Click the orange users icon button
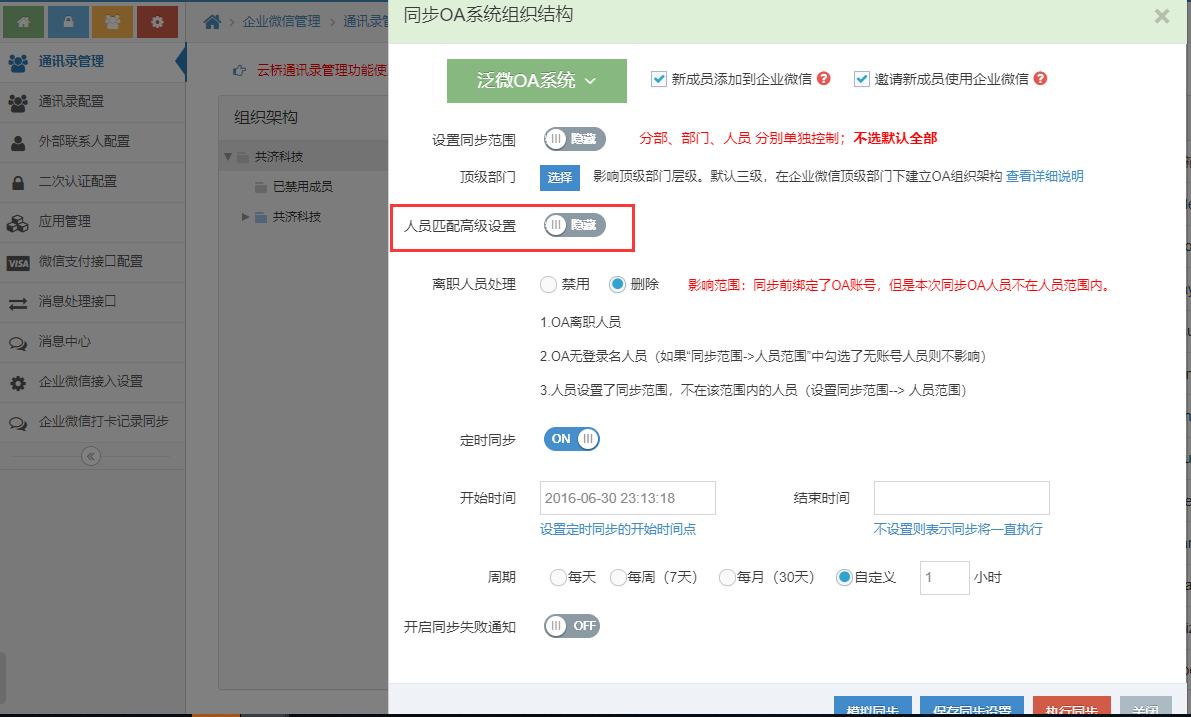 coord(112,21)
